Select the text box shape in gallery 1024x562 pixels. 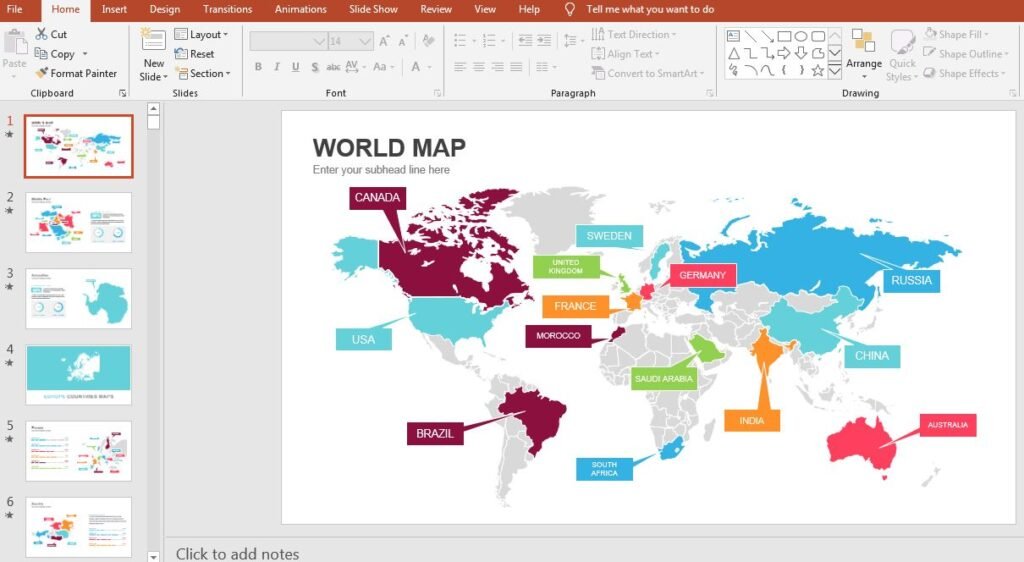pyautogui.click(x=733, y=36)
